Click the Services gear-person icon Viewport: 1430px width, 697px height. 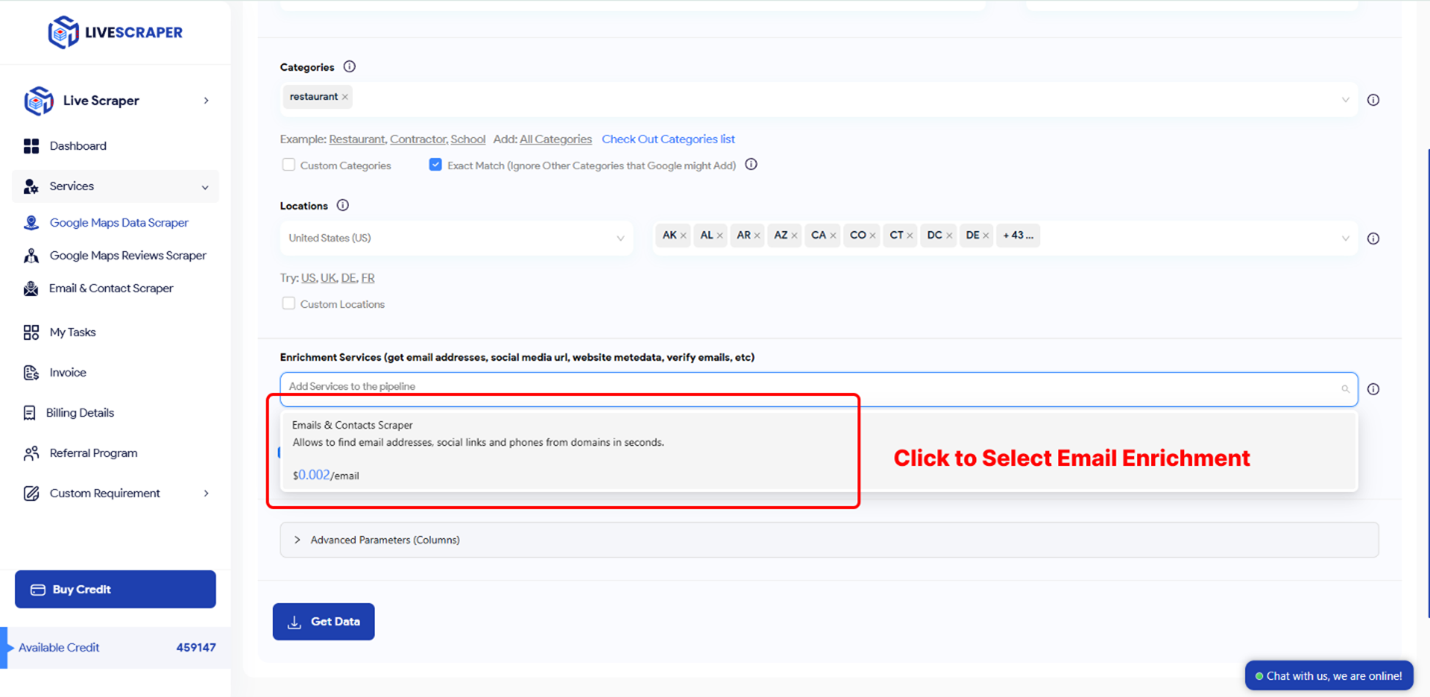pos(31,186)
